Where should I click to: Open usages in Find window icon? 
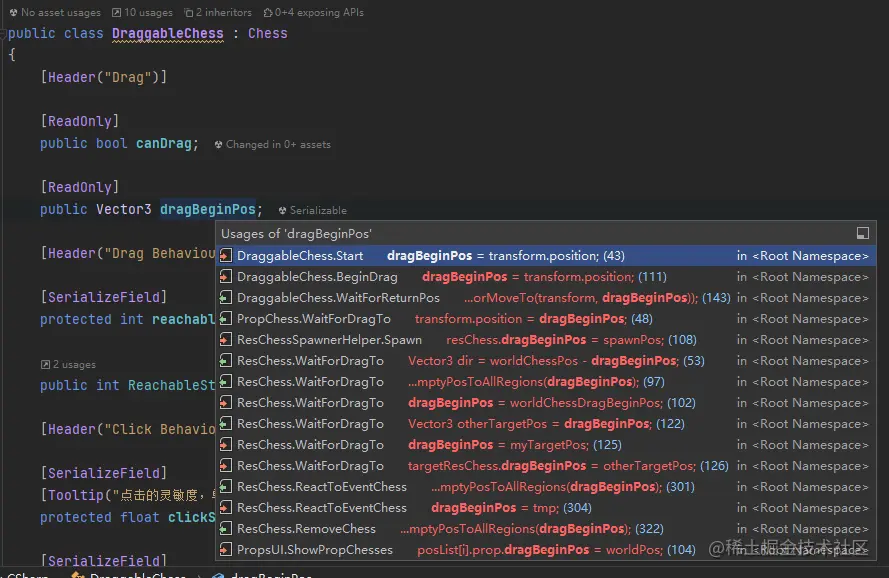(x=862, y=233)
